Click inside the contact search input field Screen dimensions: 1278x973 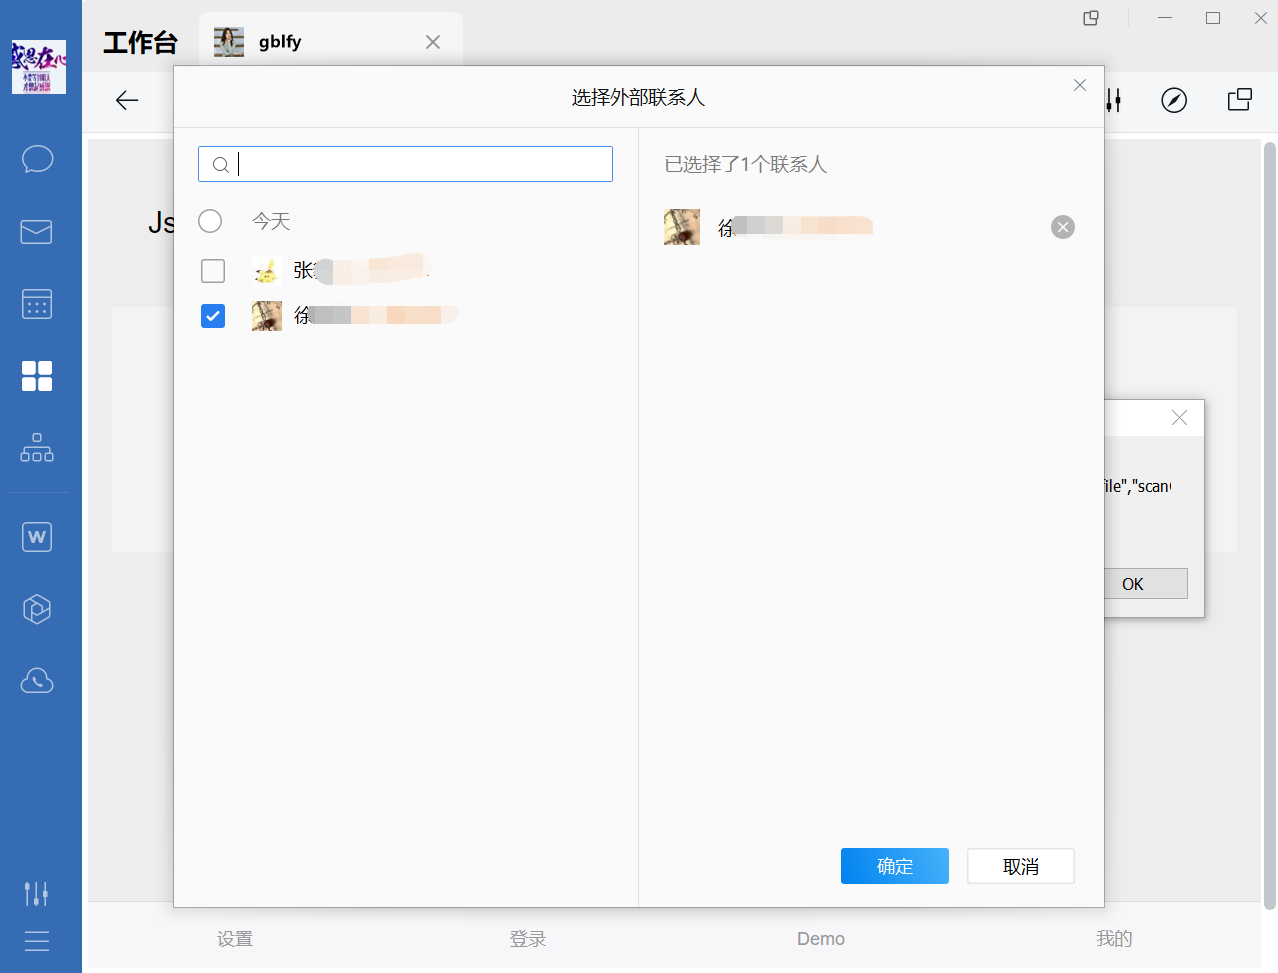[x=405, y=163]
